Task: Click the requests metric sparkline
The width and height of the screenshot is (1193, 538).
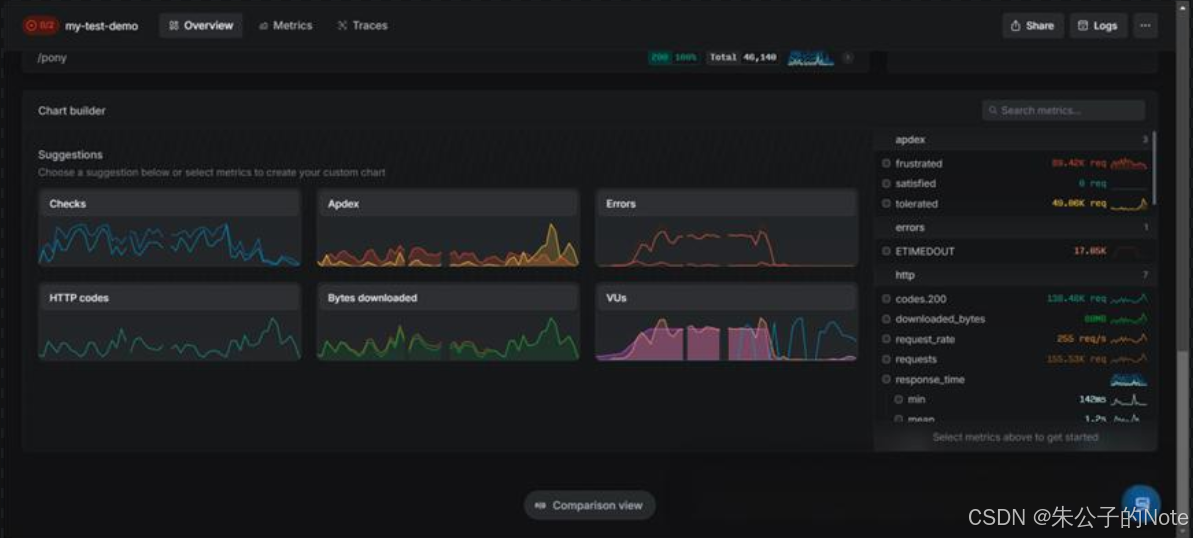Action: [x=1128, y=359]
